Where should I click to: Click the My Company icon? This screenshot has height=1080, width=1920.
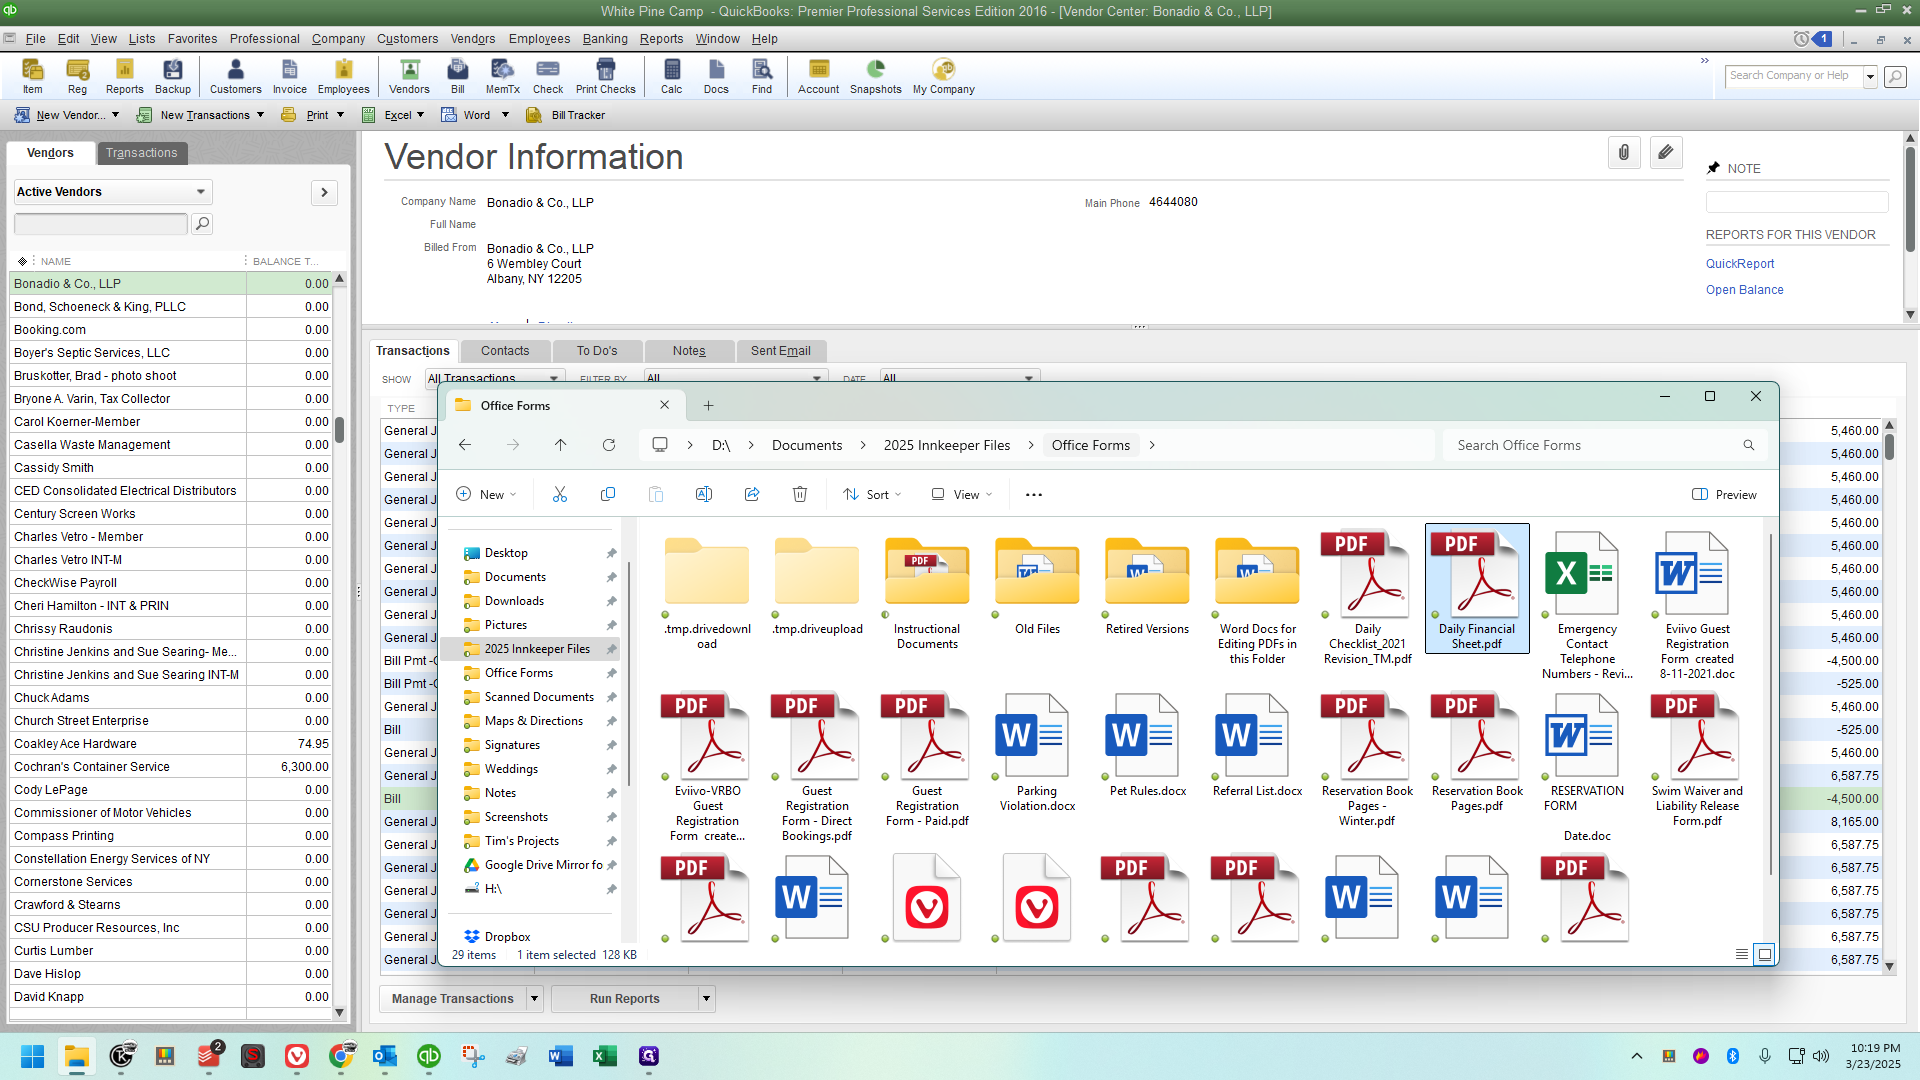[943, 76]
